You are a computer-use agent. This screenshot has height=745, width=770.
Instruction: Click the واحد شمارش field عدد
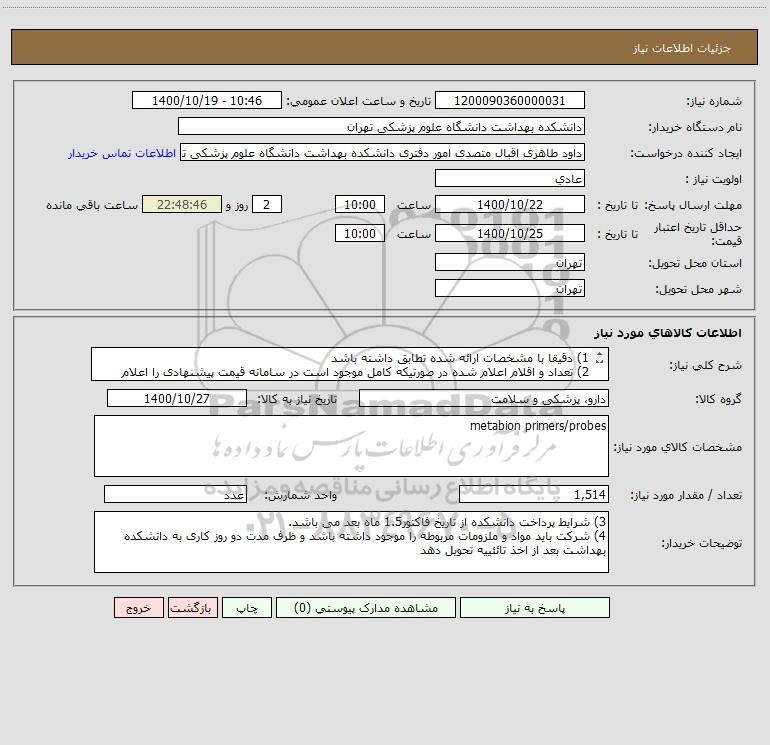click(x=175, y=495)
